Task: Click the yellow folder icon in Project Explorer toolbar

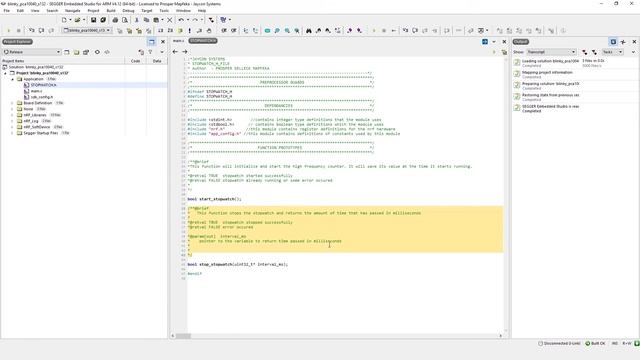Action: coord(76,52)
